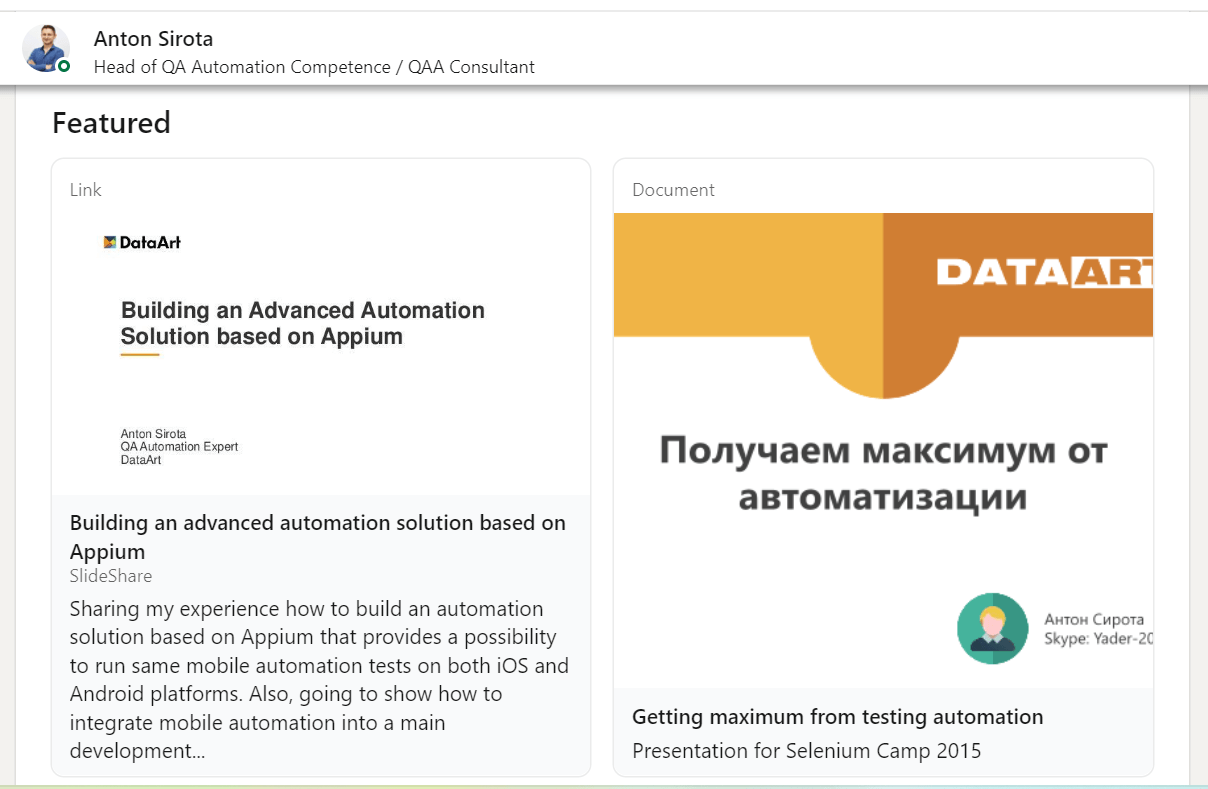This screenshot has height=789, width=1208.
Task: Click the 'Link' type label on first card
Action: (86, 190)
